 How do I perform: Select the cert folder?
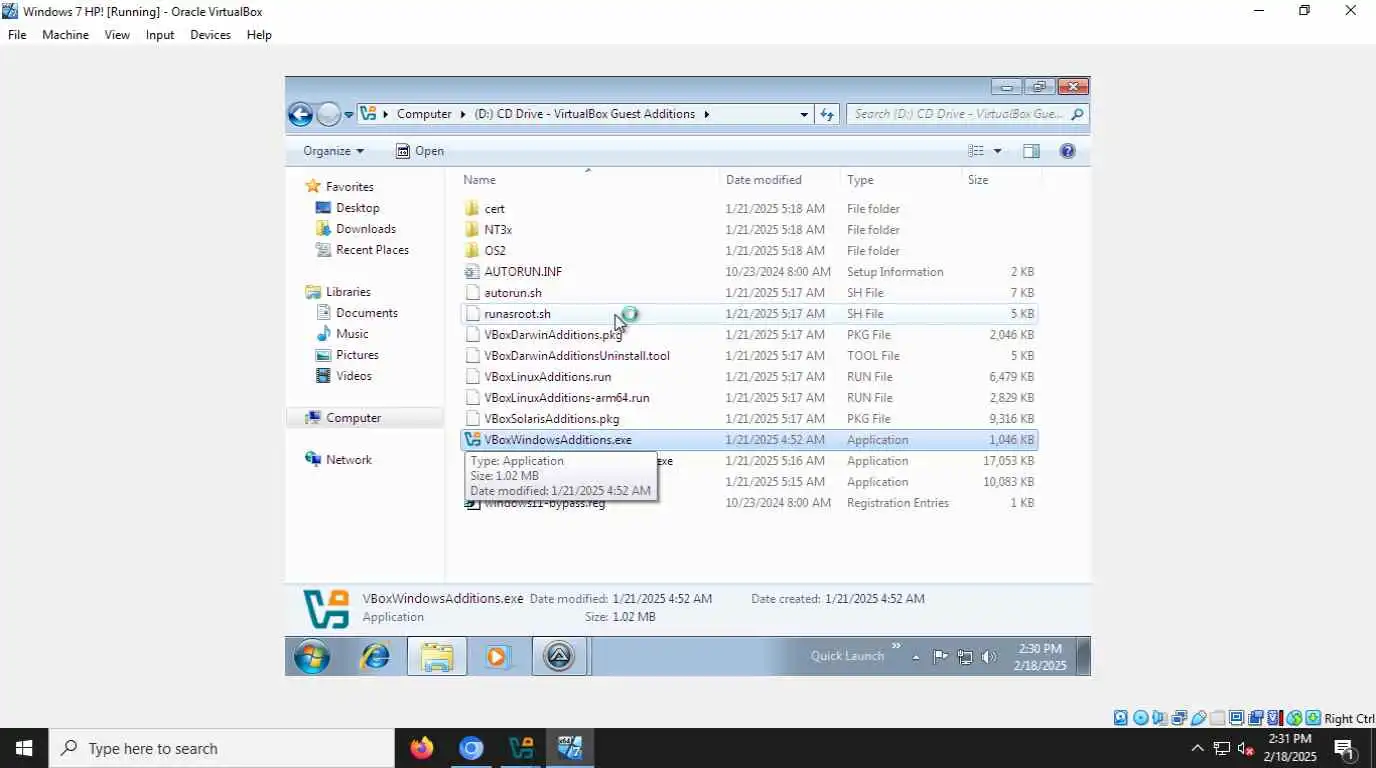click(x=749, y=209)
